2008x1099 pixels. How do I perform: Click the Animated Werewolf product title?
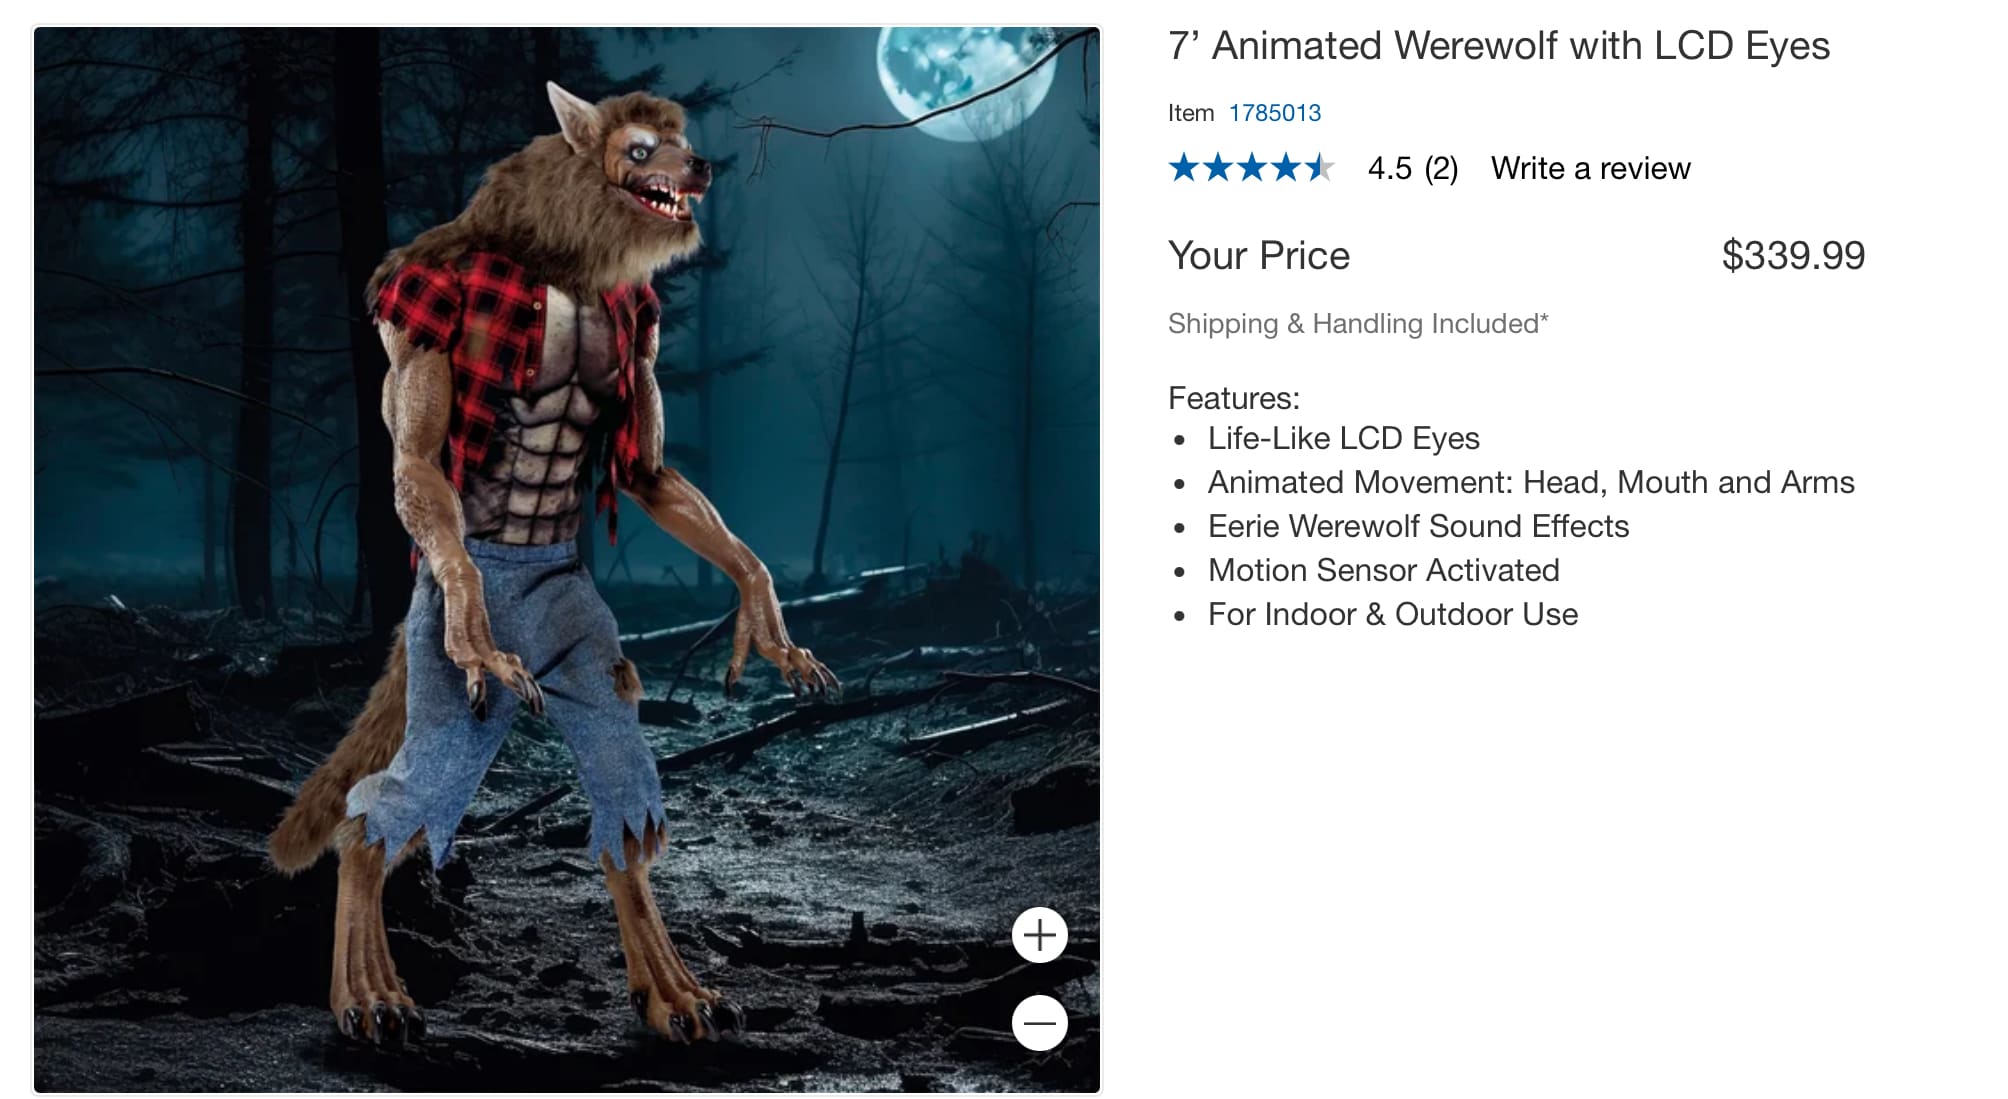click(1498, 46)
